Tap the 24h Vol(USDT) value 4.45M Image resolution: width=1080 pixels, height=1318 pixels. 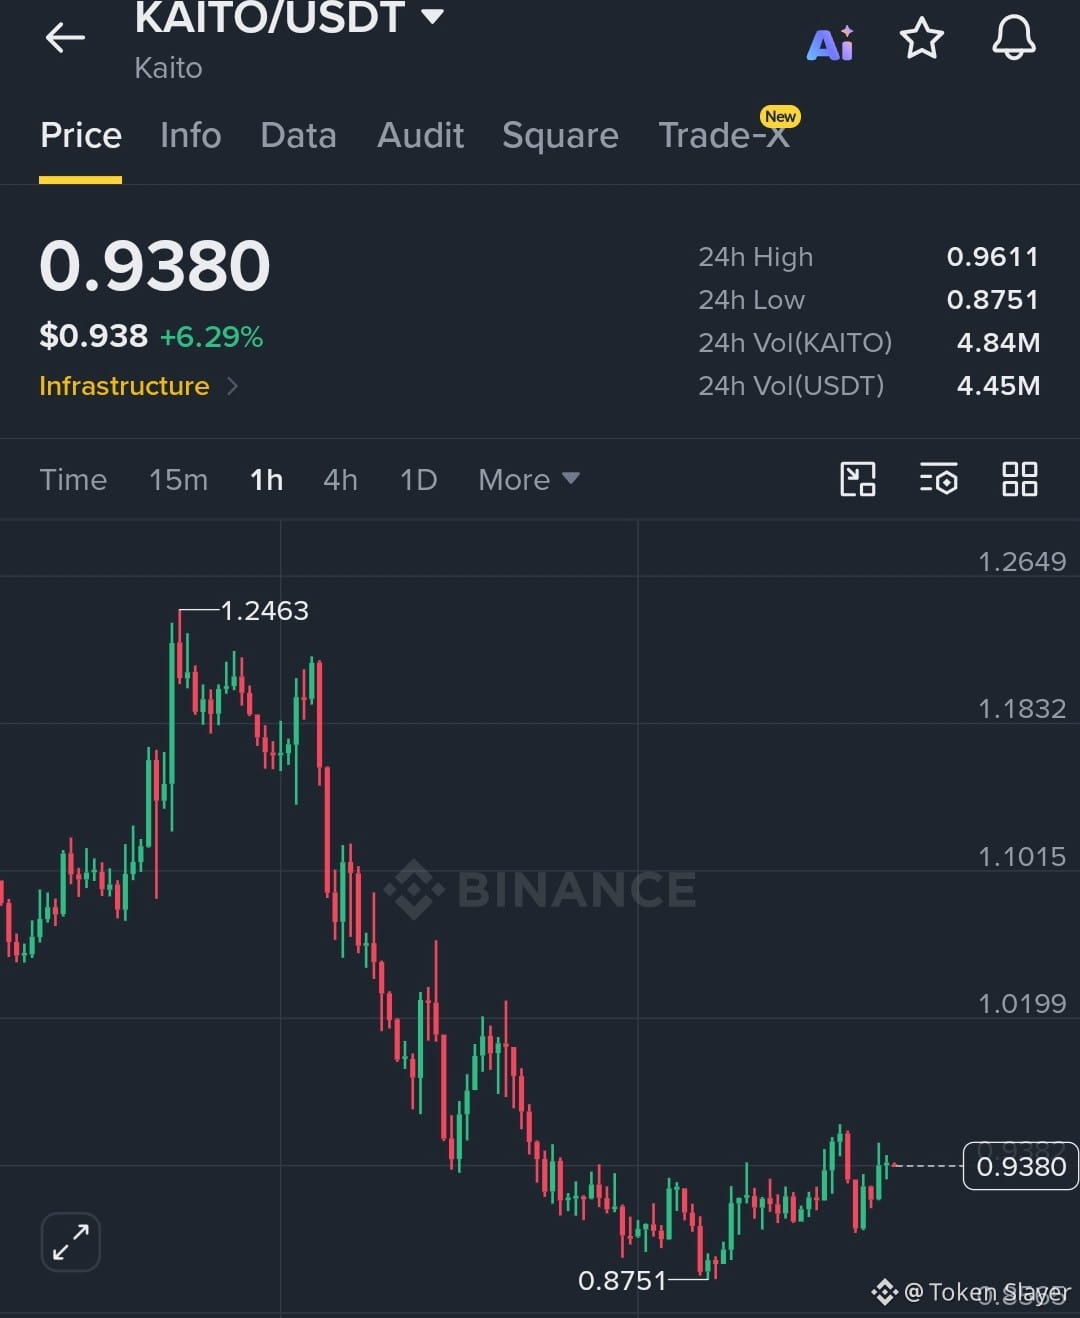click(x=998, y=386)
